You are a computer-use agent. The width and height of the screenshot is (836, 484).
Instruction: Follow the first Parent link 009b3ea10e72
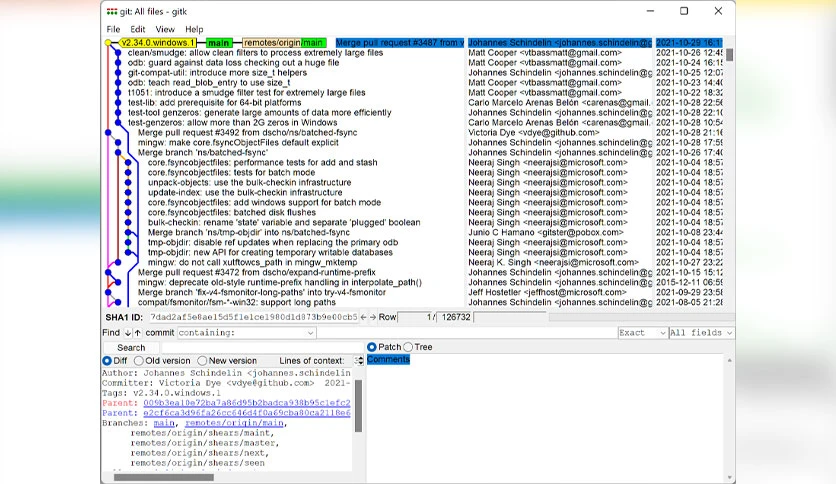click(x=247, y=403)
